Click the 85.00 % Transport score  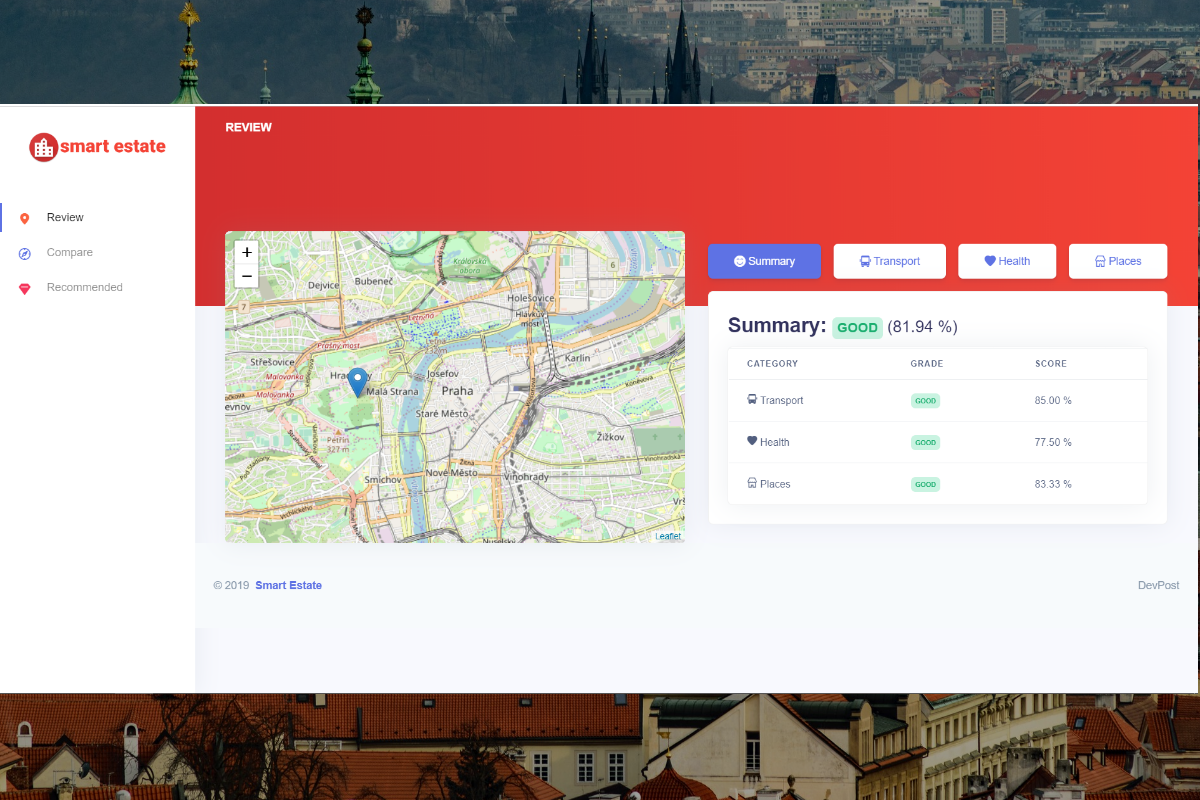point(1053,400)
